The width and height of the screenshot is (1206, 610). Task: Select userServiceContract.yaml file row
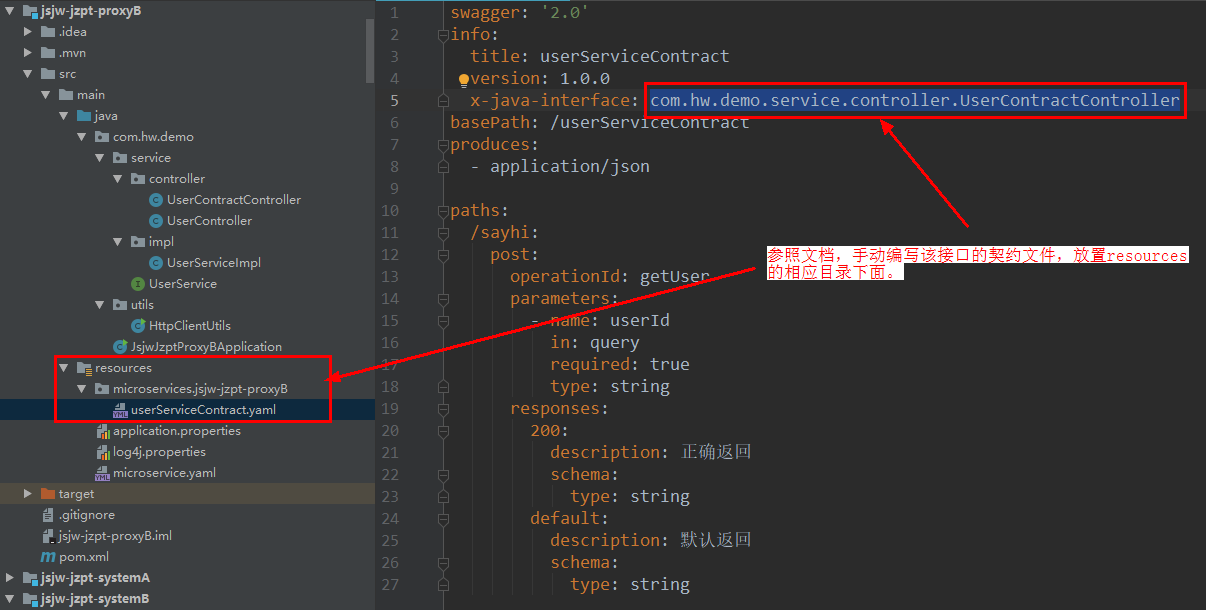(x=187, y=409)
